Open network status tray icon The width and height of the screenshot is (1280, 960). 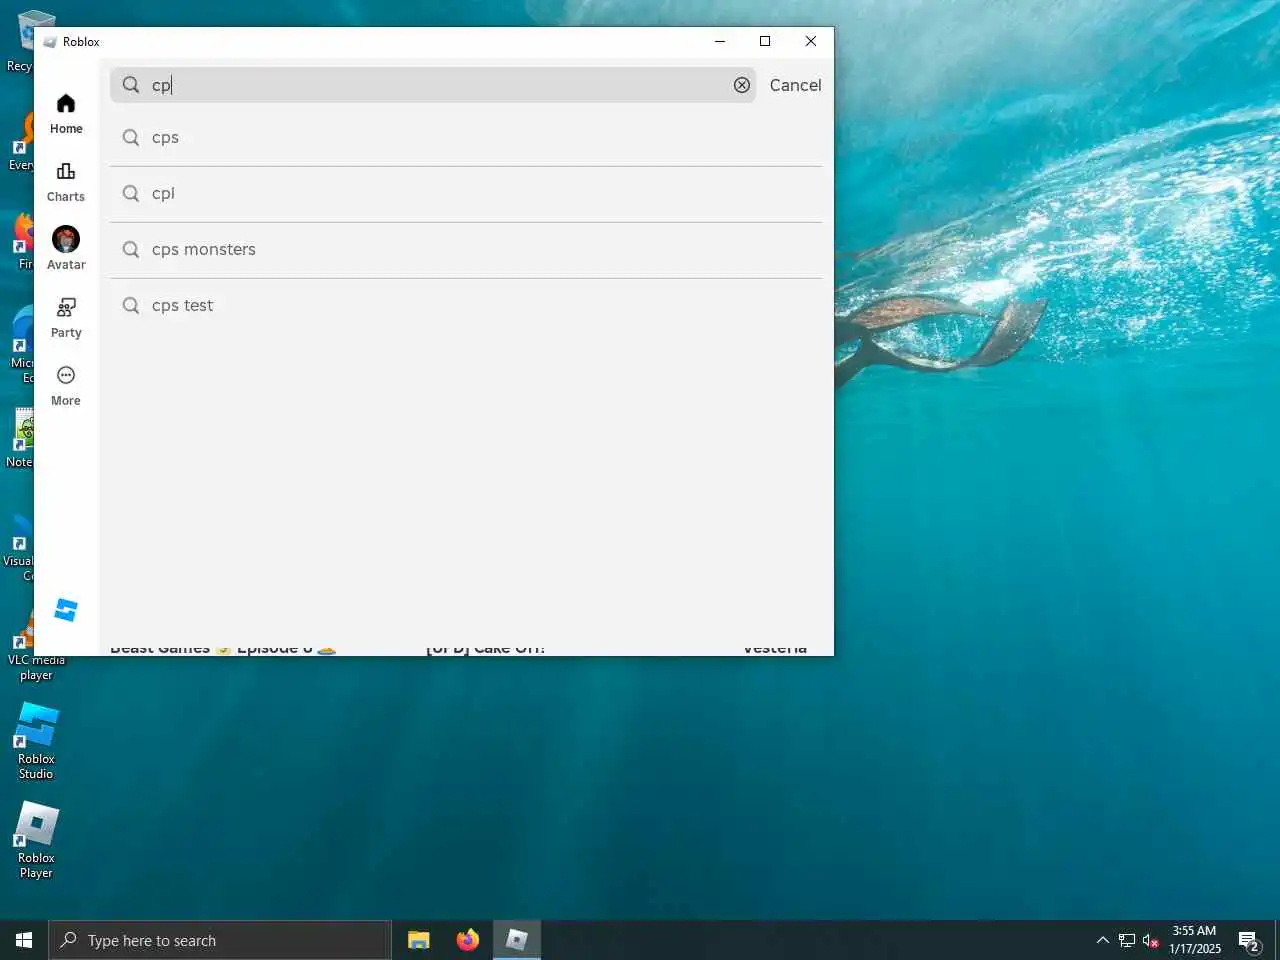pyautogui.click(x=1127, y=940)
